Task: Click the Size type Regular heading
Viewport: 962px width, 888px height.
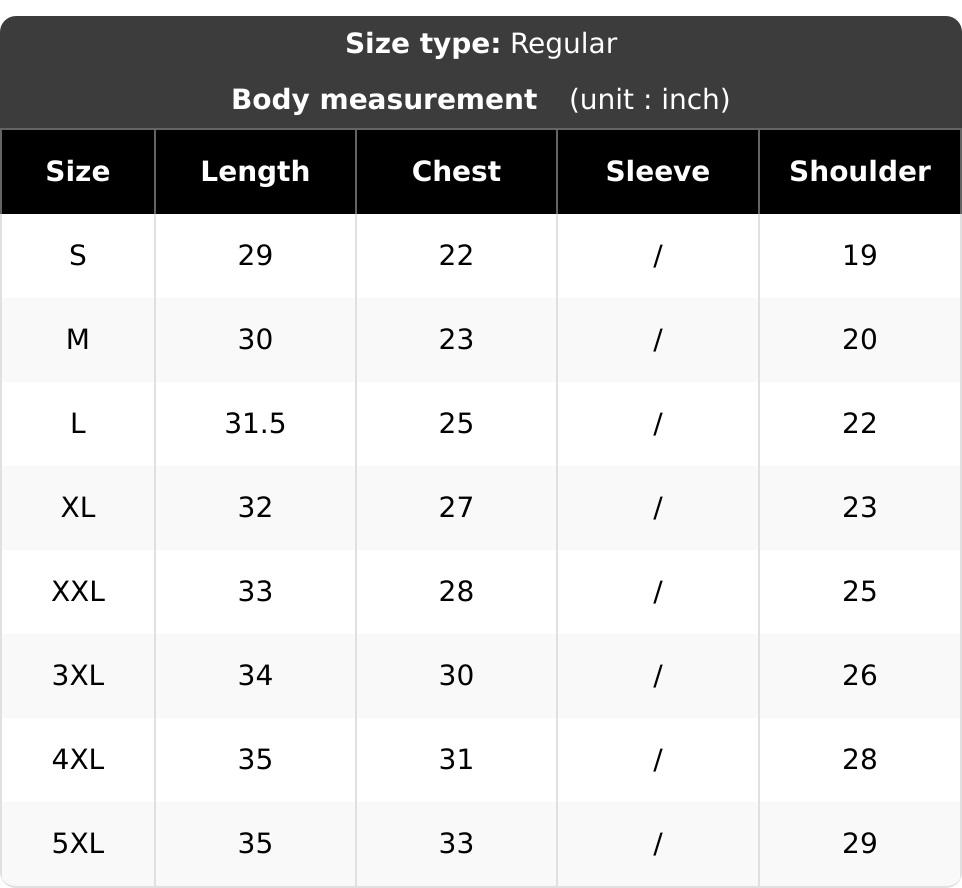Action: pos(481,44)
